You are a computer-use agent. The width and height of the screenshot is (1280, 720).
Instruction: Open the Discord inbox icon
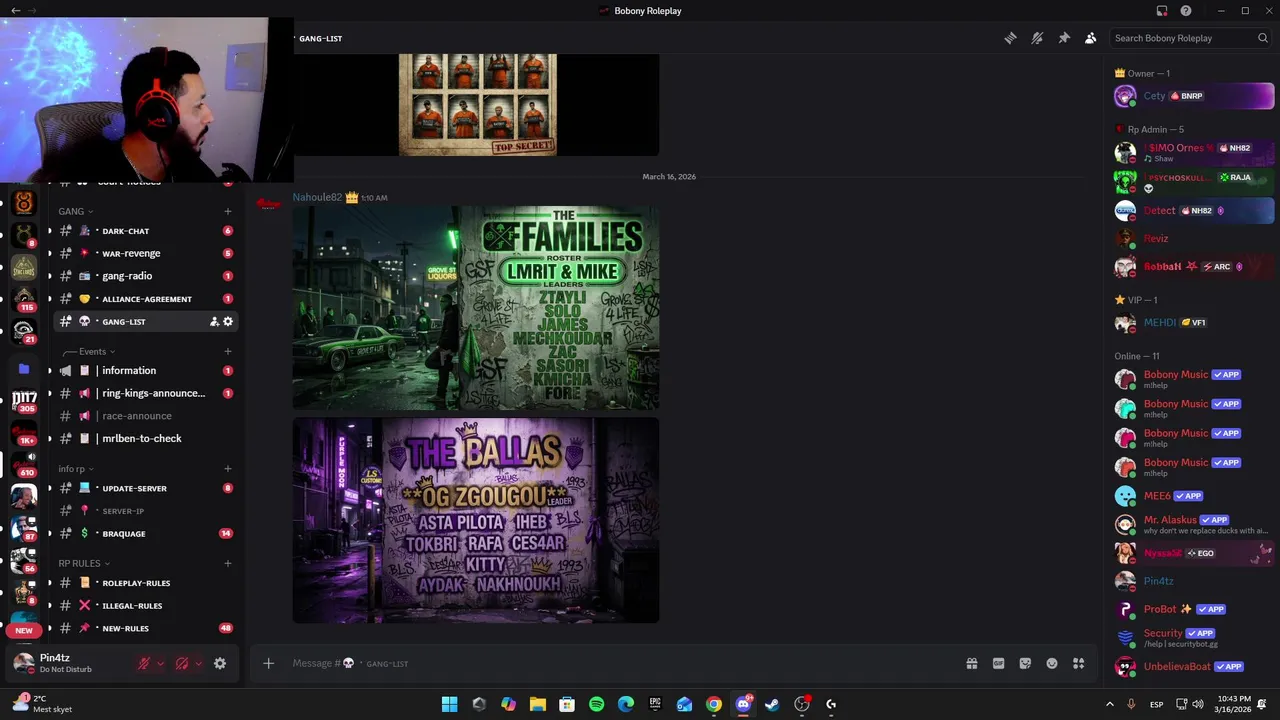pyautogui.click(x=1162, y=11)
